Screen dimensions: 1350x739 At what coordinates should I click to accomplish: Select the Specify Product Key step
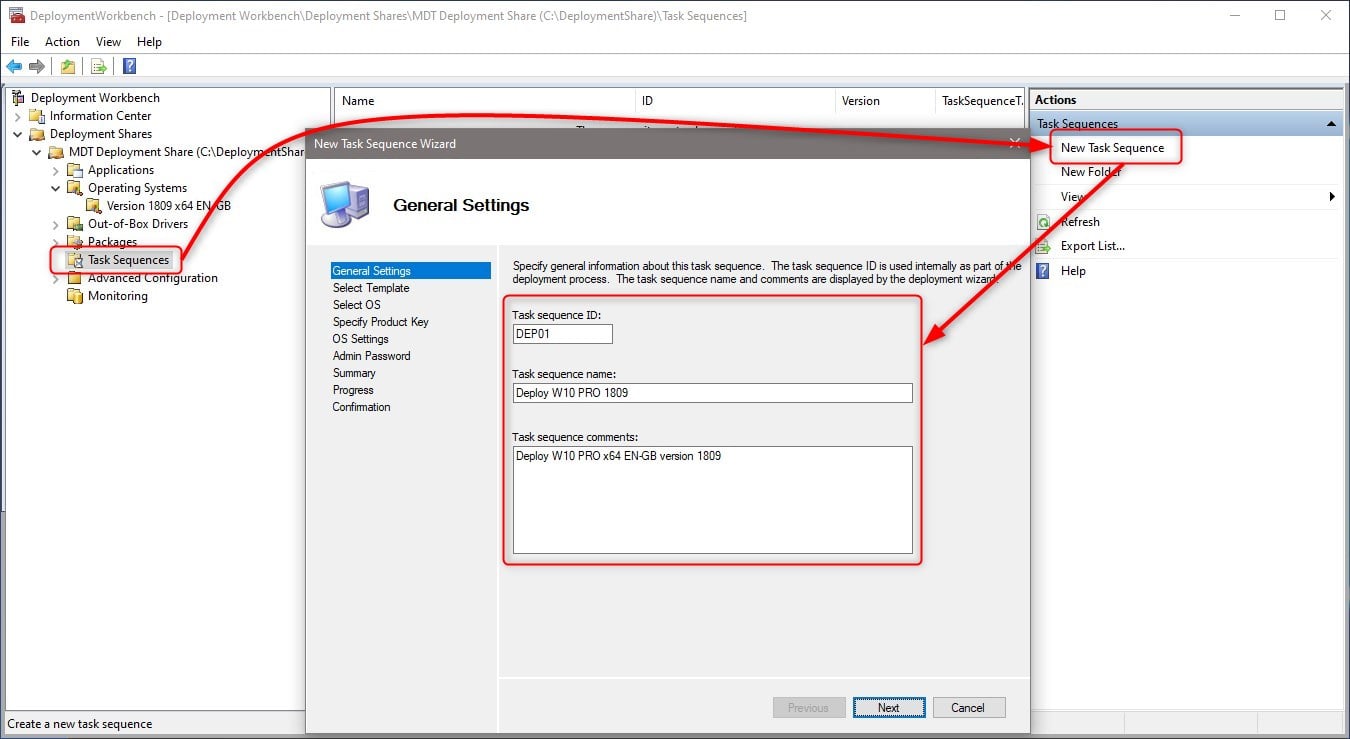(x=381, y=322)
